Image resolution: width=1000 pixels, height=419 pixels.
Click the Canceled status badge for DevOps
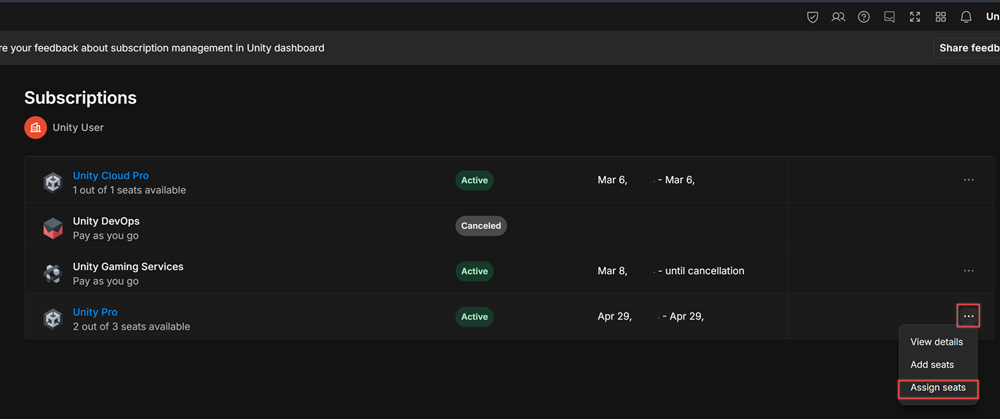click(481, 226)
